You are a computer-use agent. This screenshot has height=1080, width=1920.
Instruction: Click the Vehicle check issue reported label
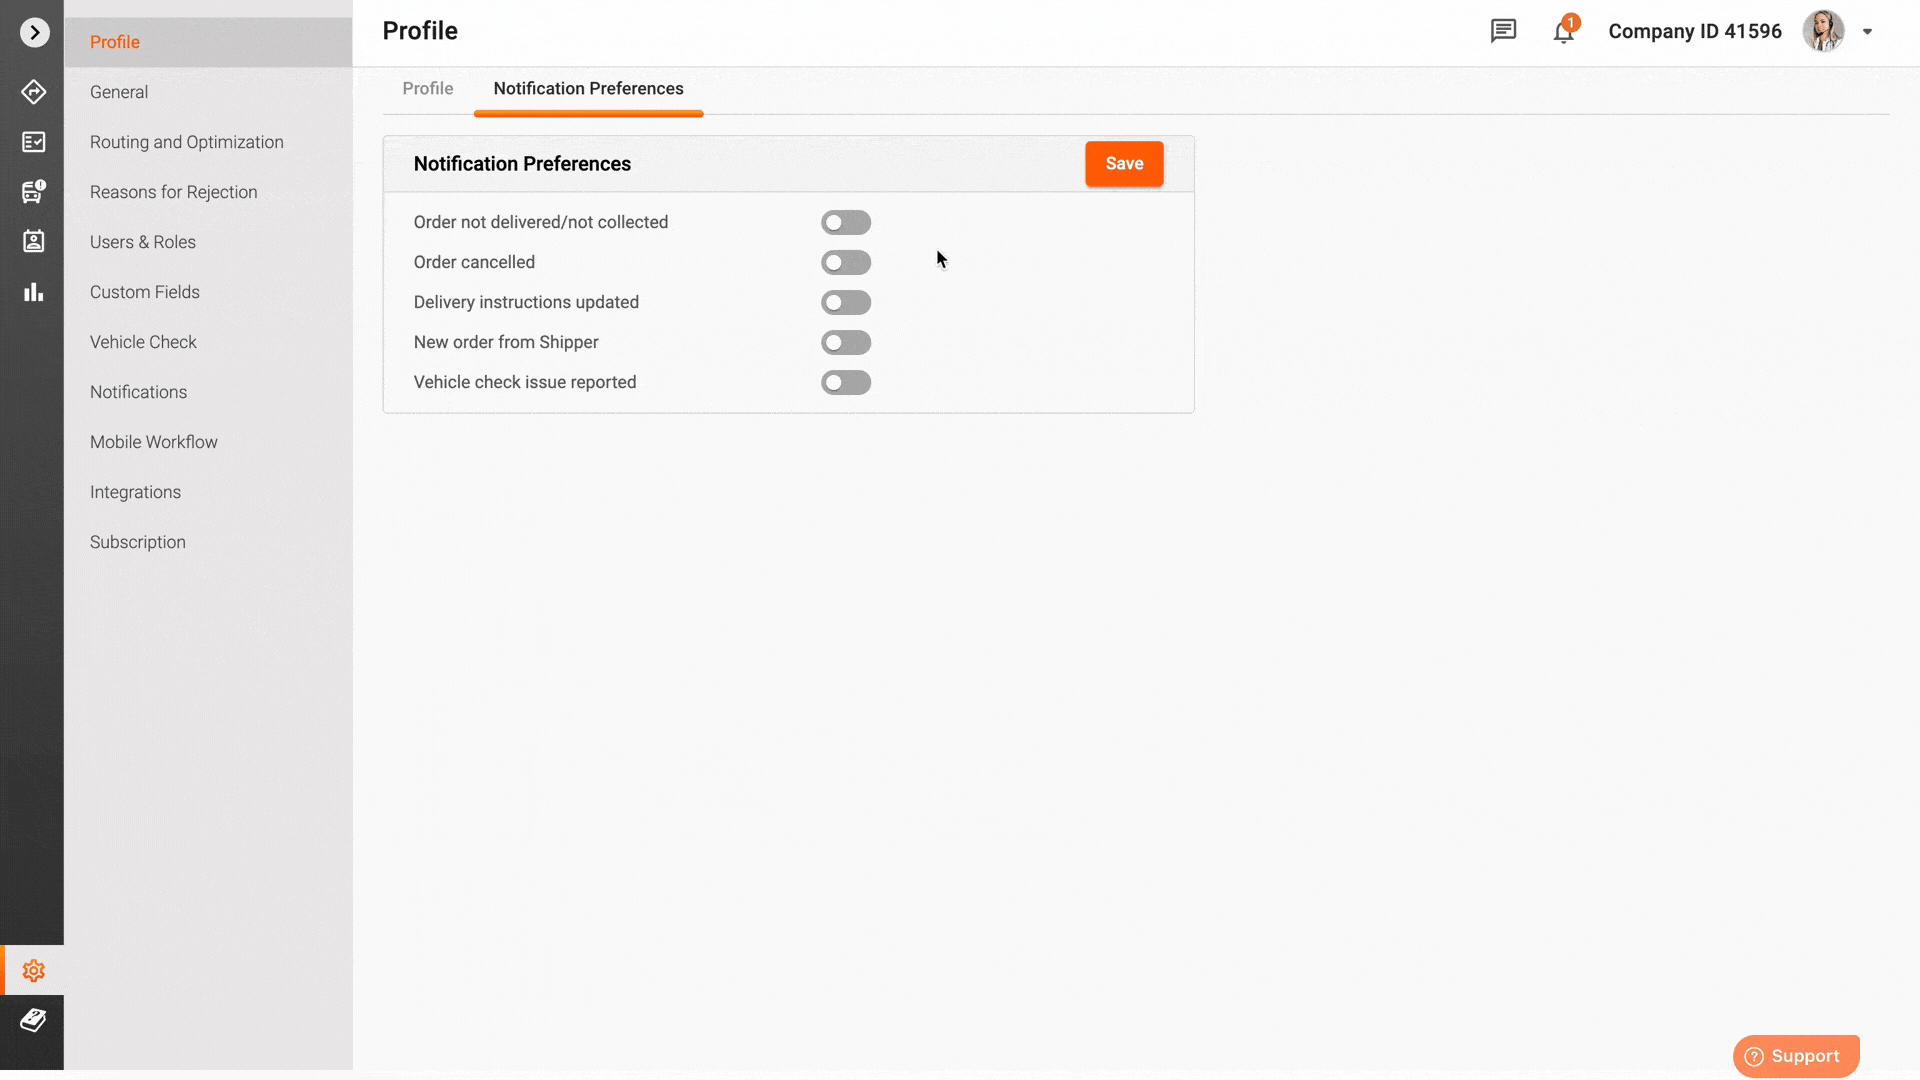(x=525, y=382)
